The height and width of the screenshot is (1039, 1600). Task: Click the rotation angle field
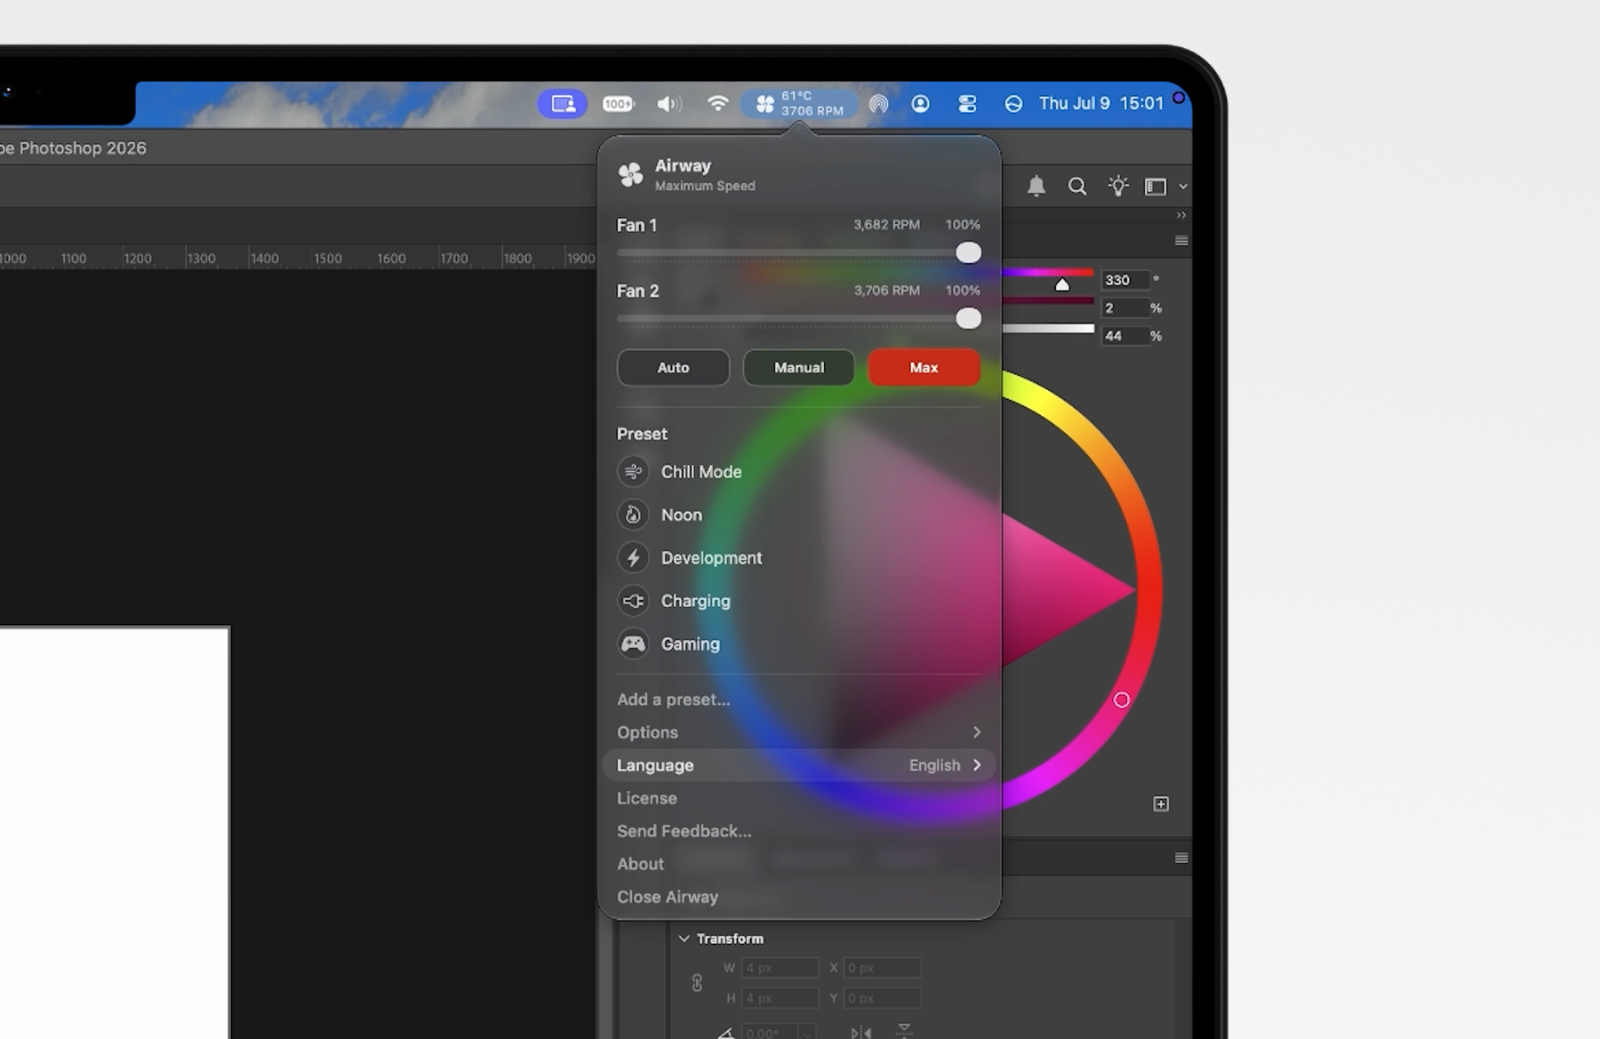tap(767, 1032)
